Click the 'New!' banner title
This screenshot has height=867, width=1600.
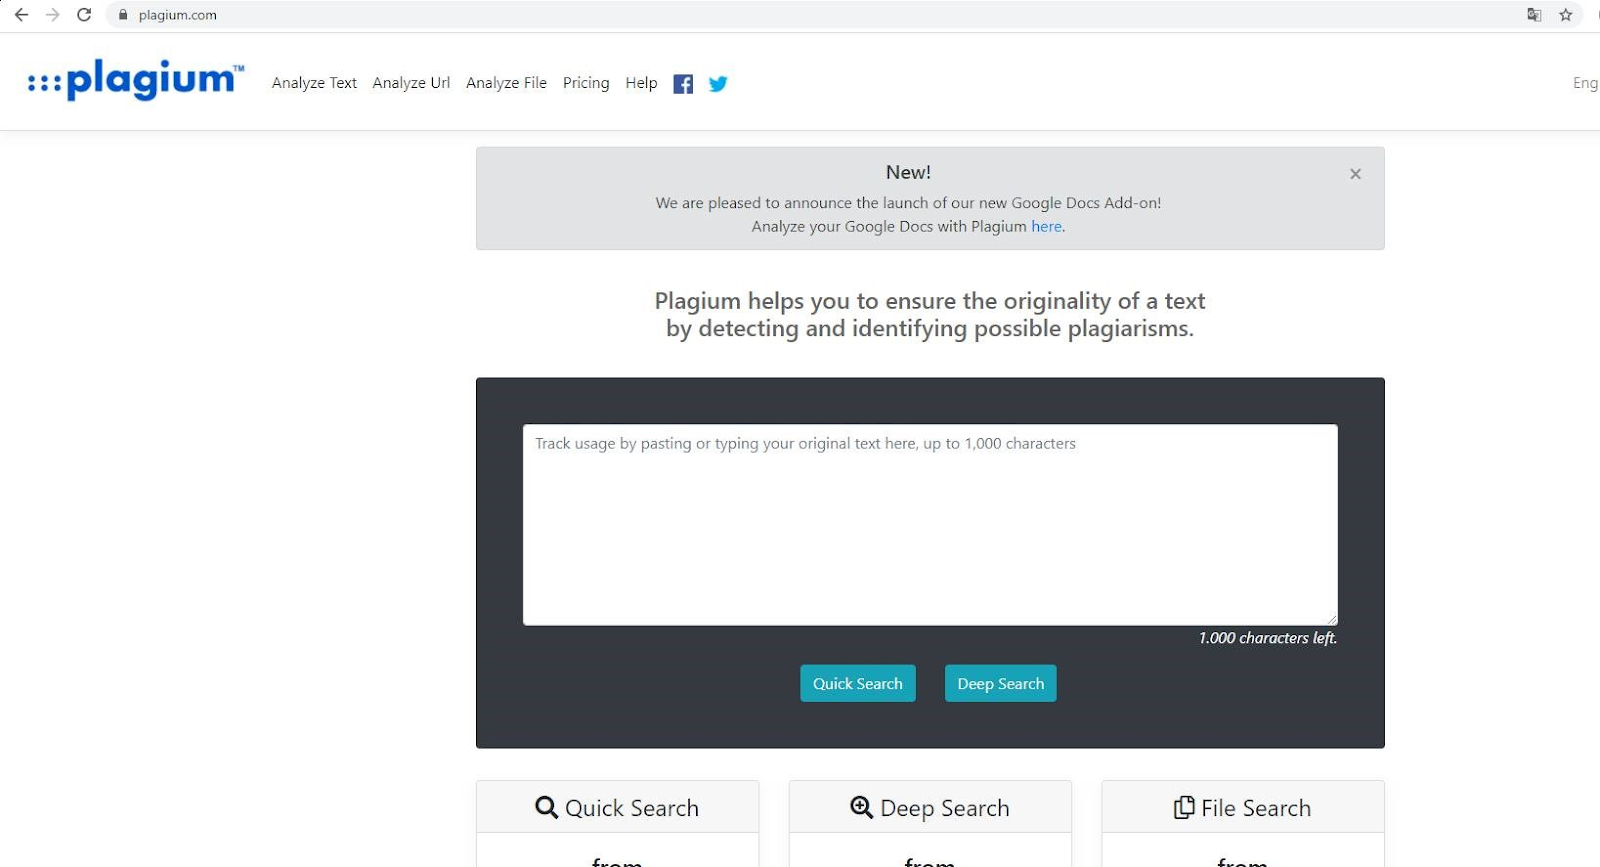(908, 172)
